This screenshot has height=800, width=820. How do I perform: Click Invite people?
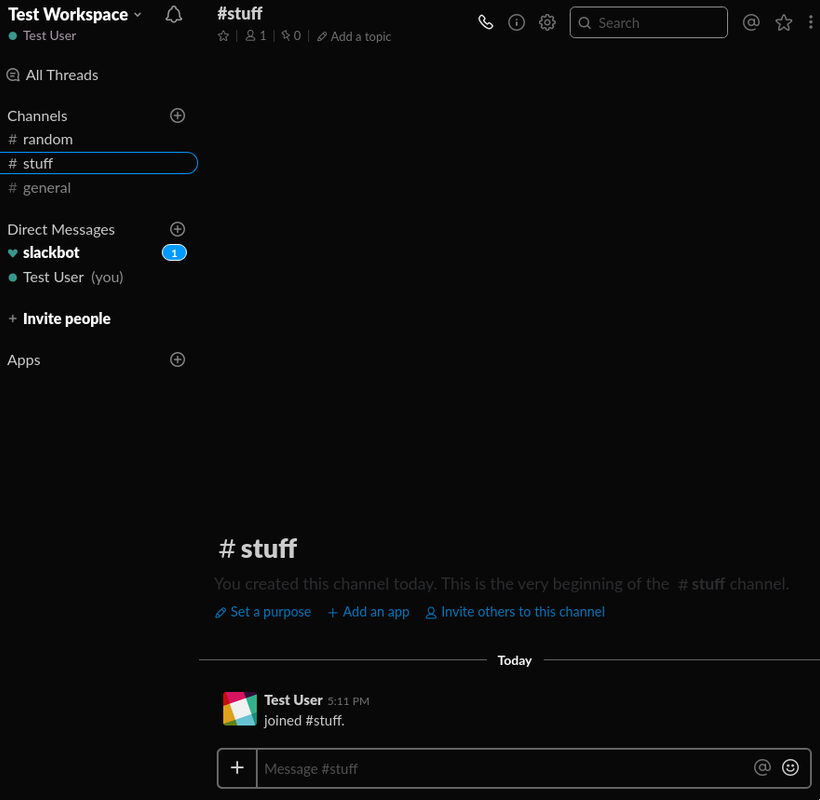tap(60, 319)
